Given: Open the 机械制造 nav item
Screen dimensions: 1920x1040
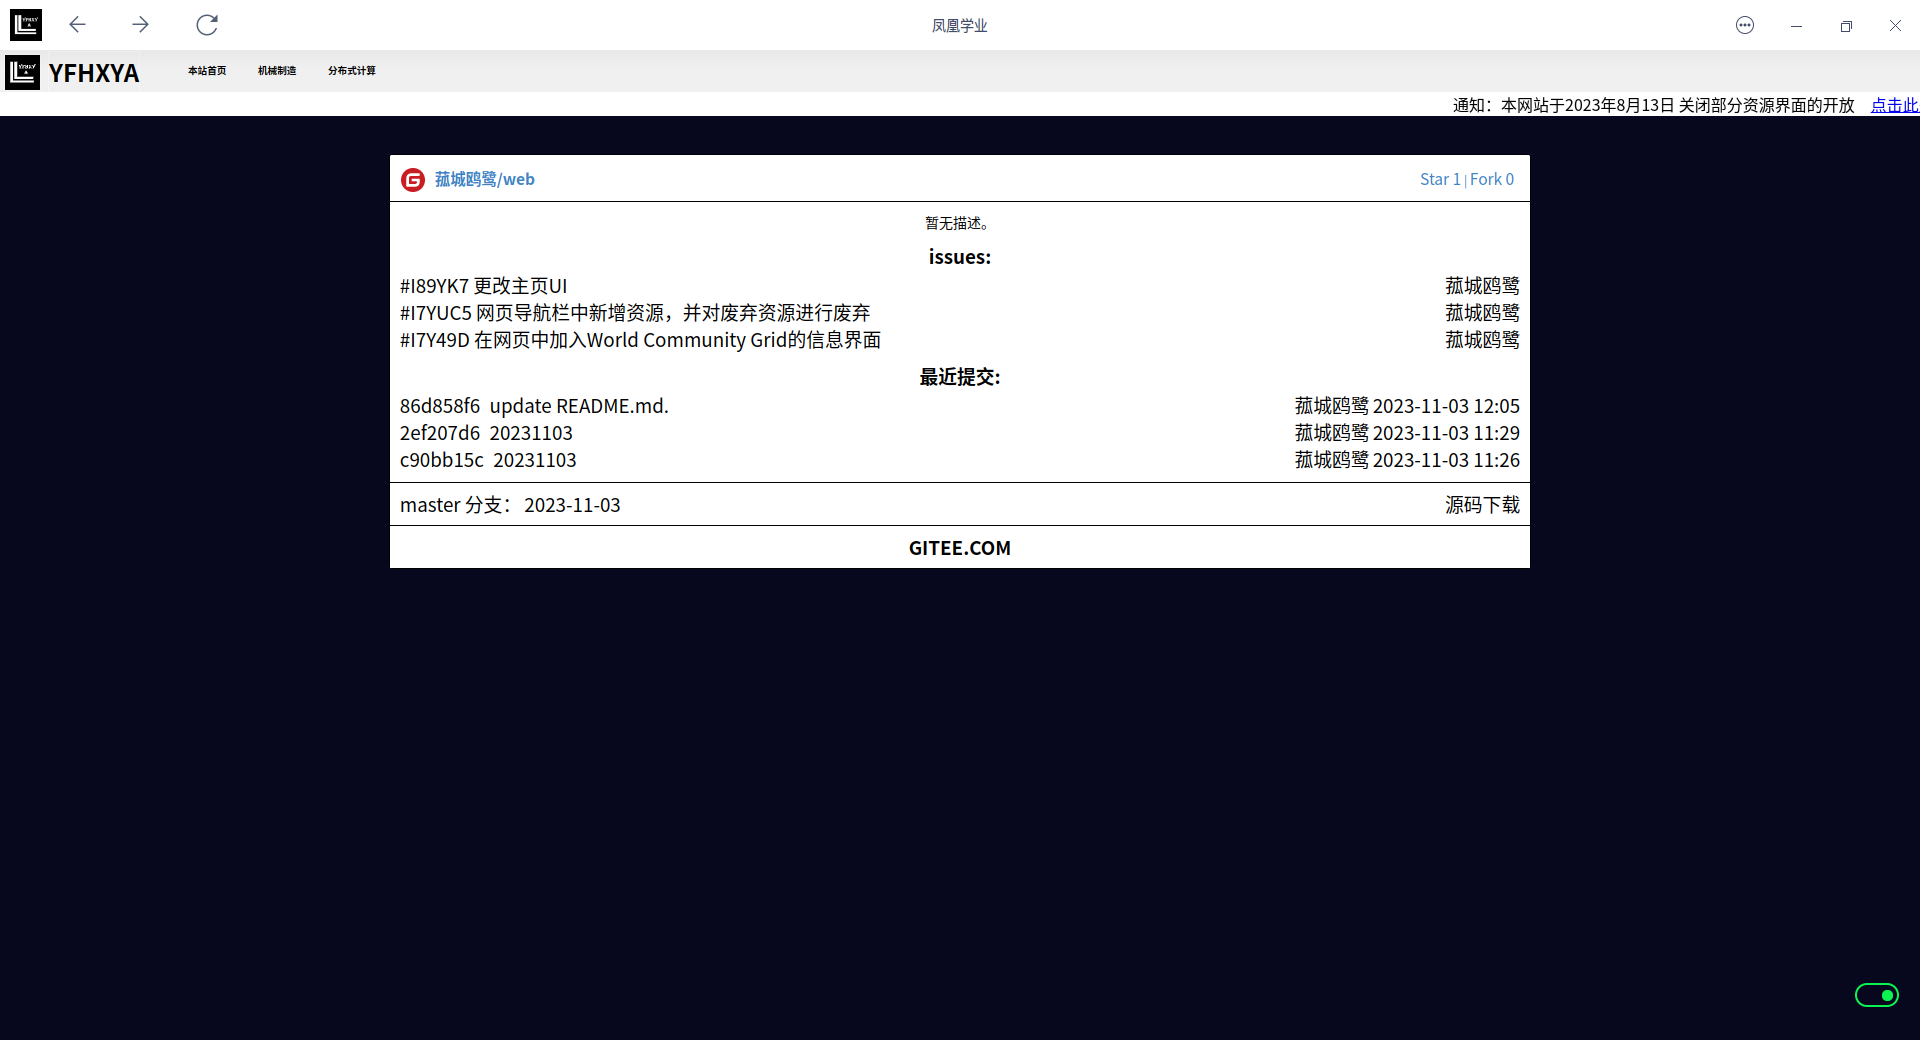Looking at the screenshot, I should (x=277, y=71).
